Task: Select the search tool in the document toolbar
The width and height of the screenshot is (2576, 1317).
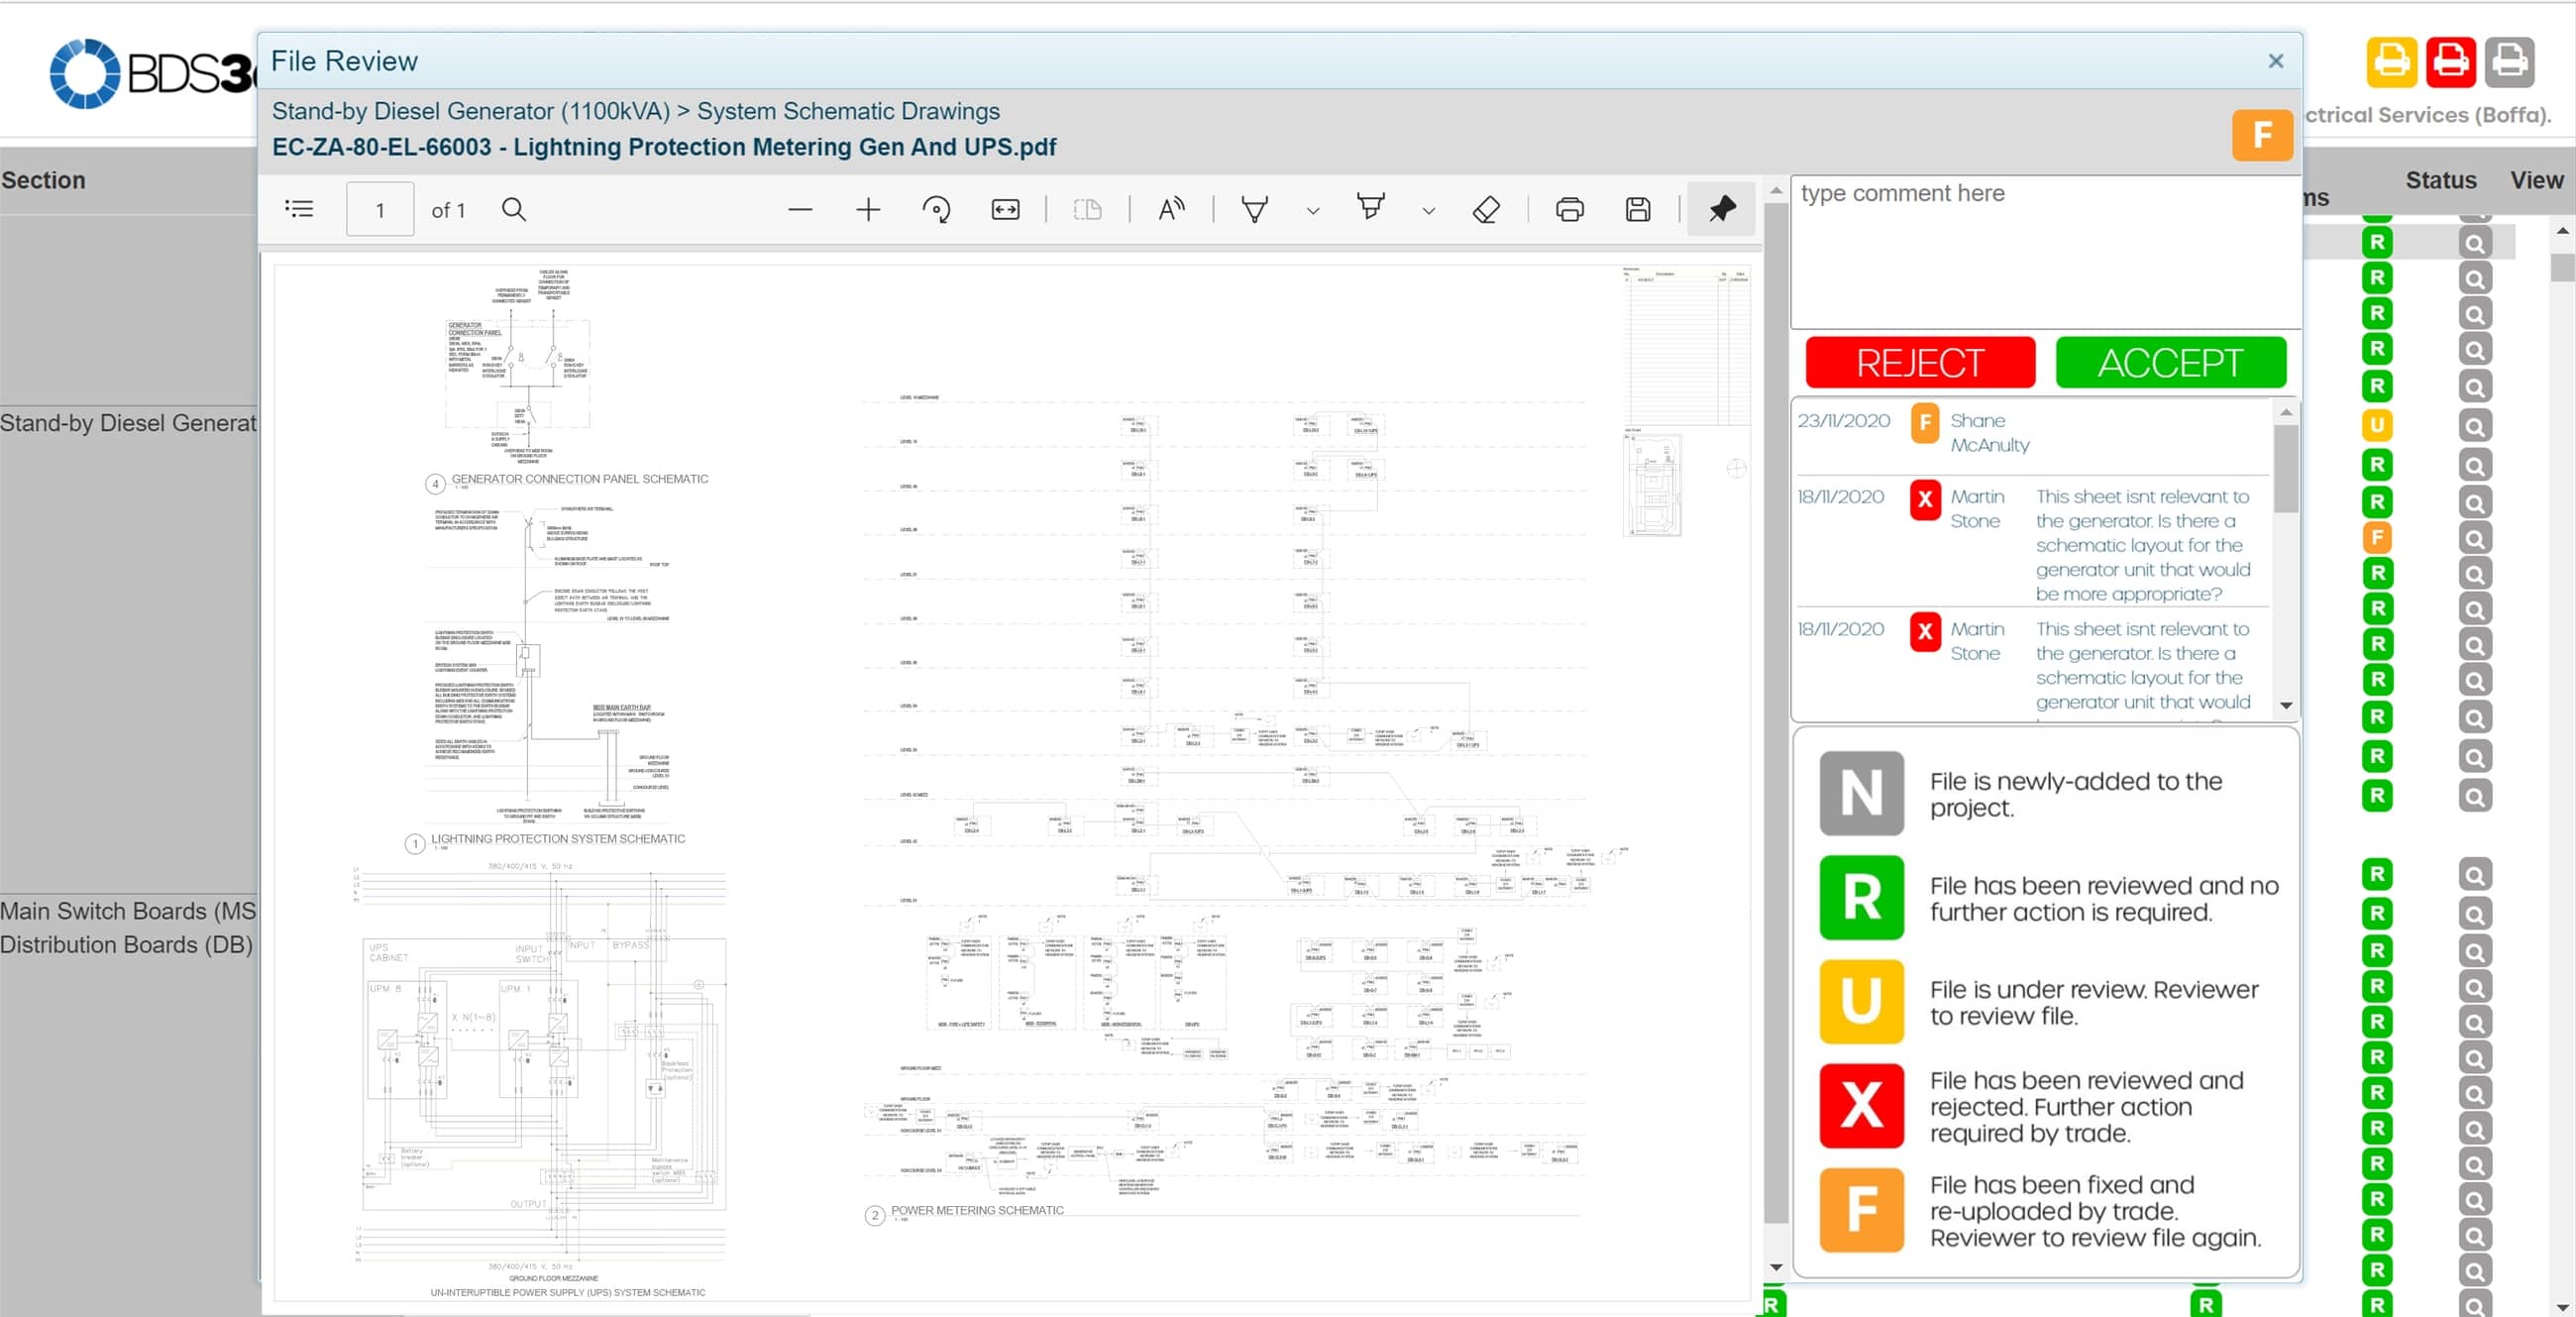Action: coord(514,209)
